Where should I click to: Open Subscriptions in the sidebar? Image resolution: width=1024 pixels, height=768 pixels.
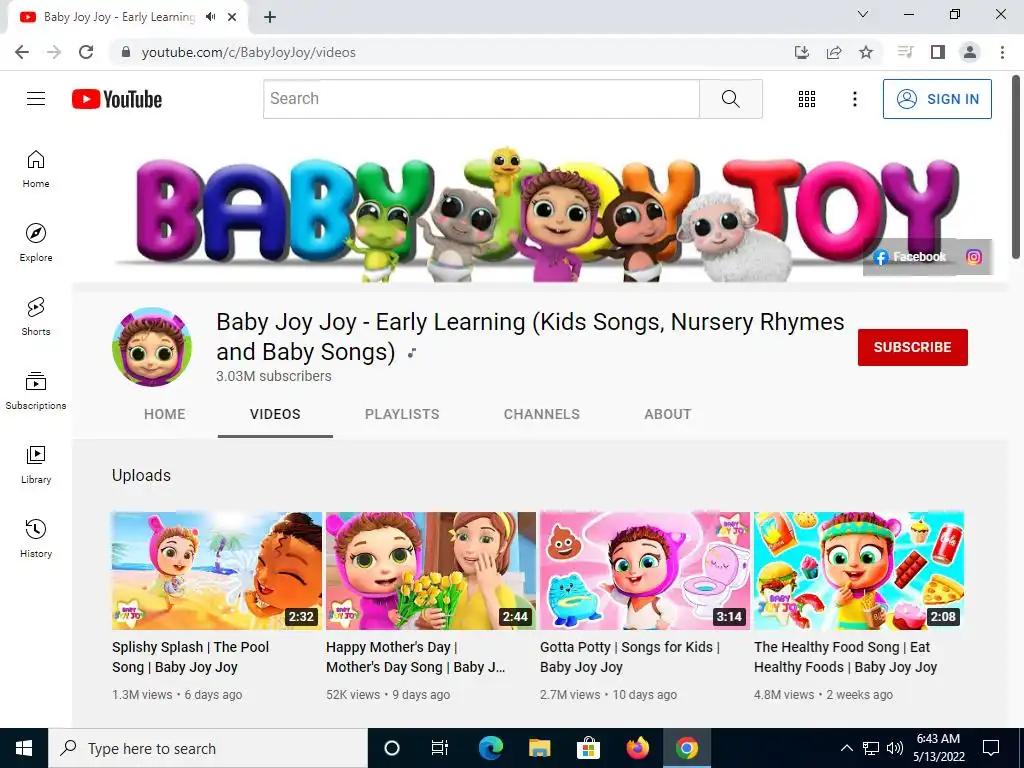(x=36, y=391)
